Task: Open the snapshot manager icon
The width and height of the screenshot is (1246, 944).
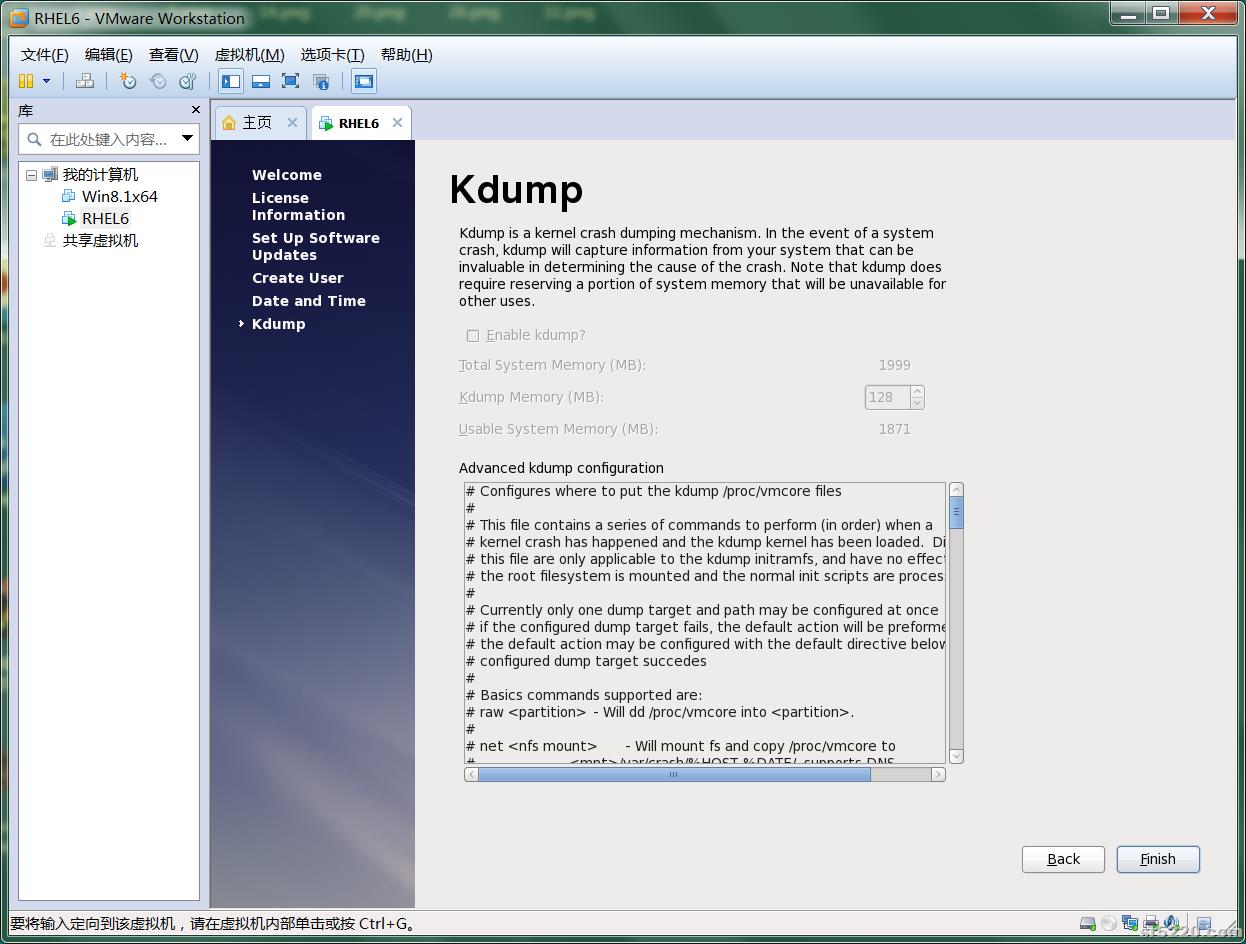Action: click(x=187, y=81)
